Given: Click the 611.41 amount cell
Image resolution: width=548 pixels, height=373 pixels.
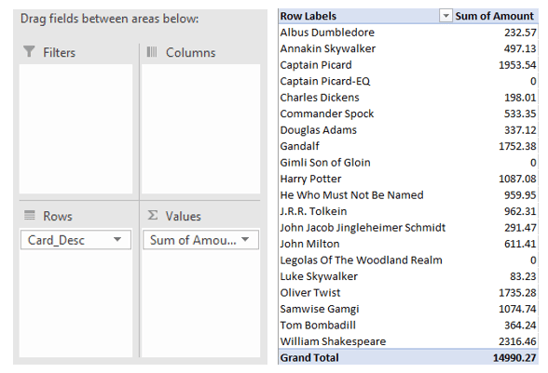Looking at the screenshot, I should tap(520, 243).
